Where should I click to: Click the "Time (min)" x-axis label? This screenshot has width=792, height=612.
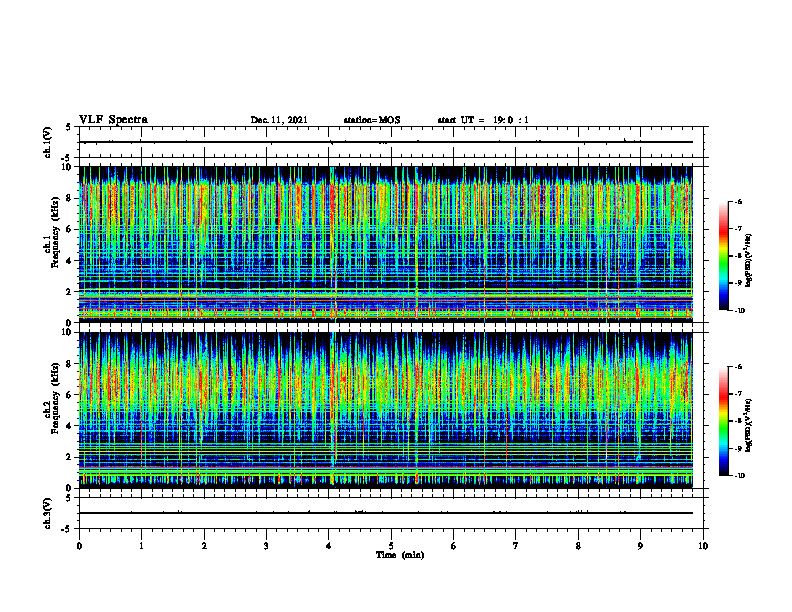400,555
